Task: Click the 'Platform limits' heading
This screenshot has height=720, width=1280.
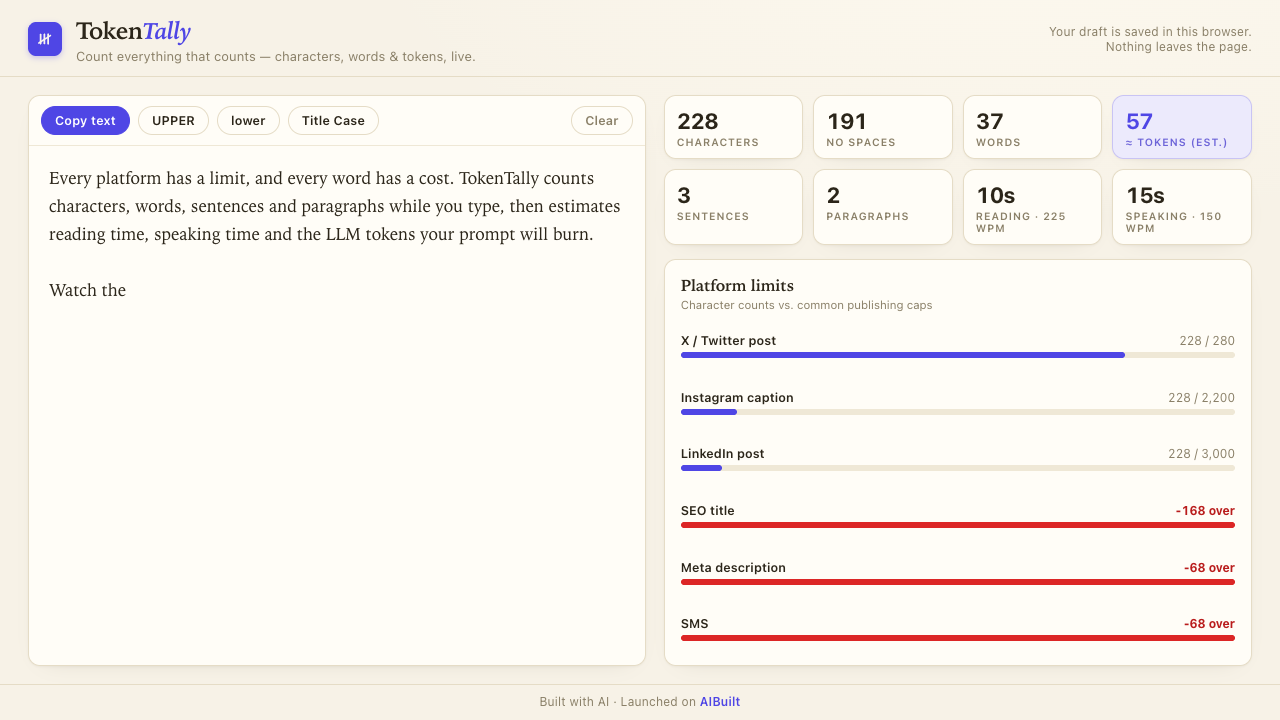Action: pyautogui.click(x=737, y=286)
